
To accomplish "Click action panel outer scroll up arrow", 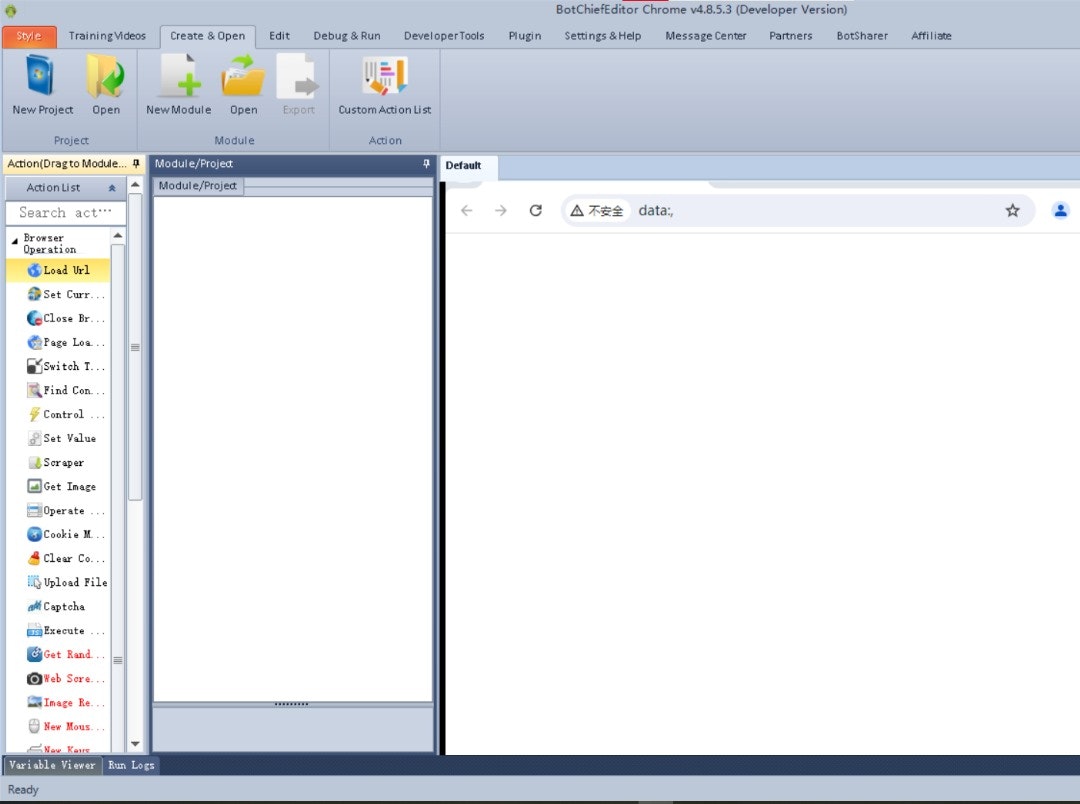I will click(135, 185).
